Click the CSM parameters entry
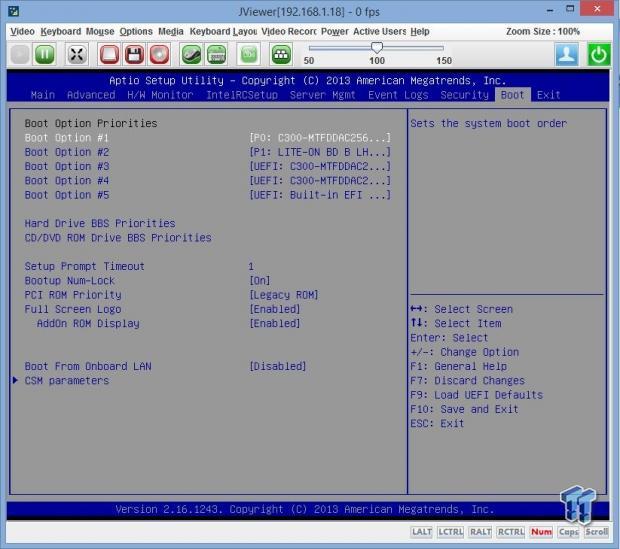The image size is (620, 549). [x=66, y=381]
